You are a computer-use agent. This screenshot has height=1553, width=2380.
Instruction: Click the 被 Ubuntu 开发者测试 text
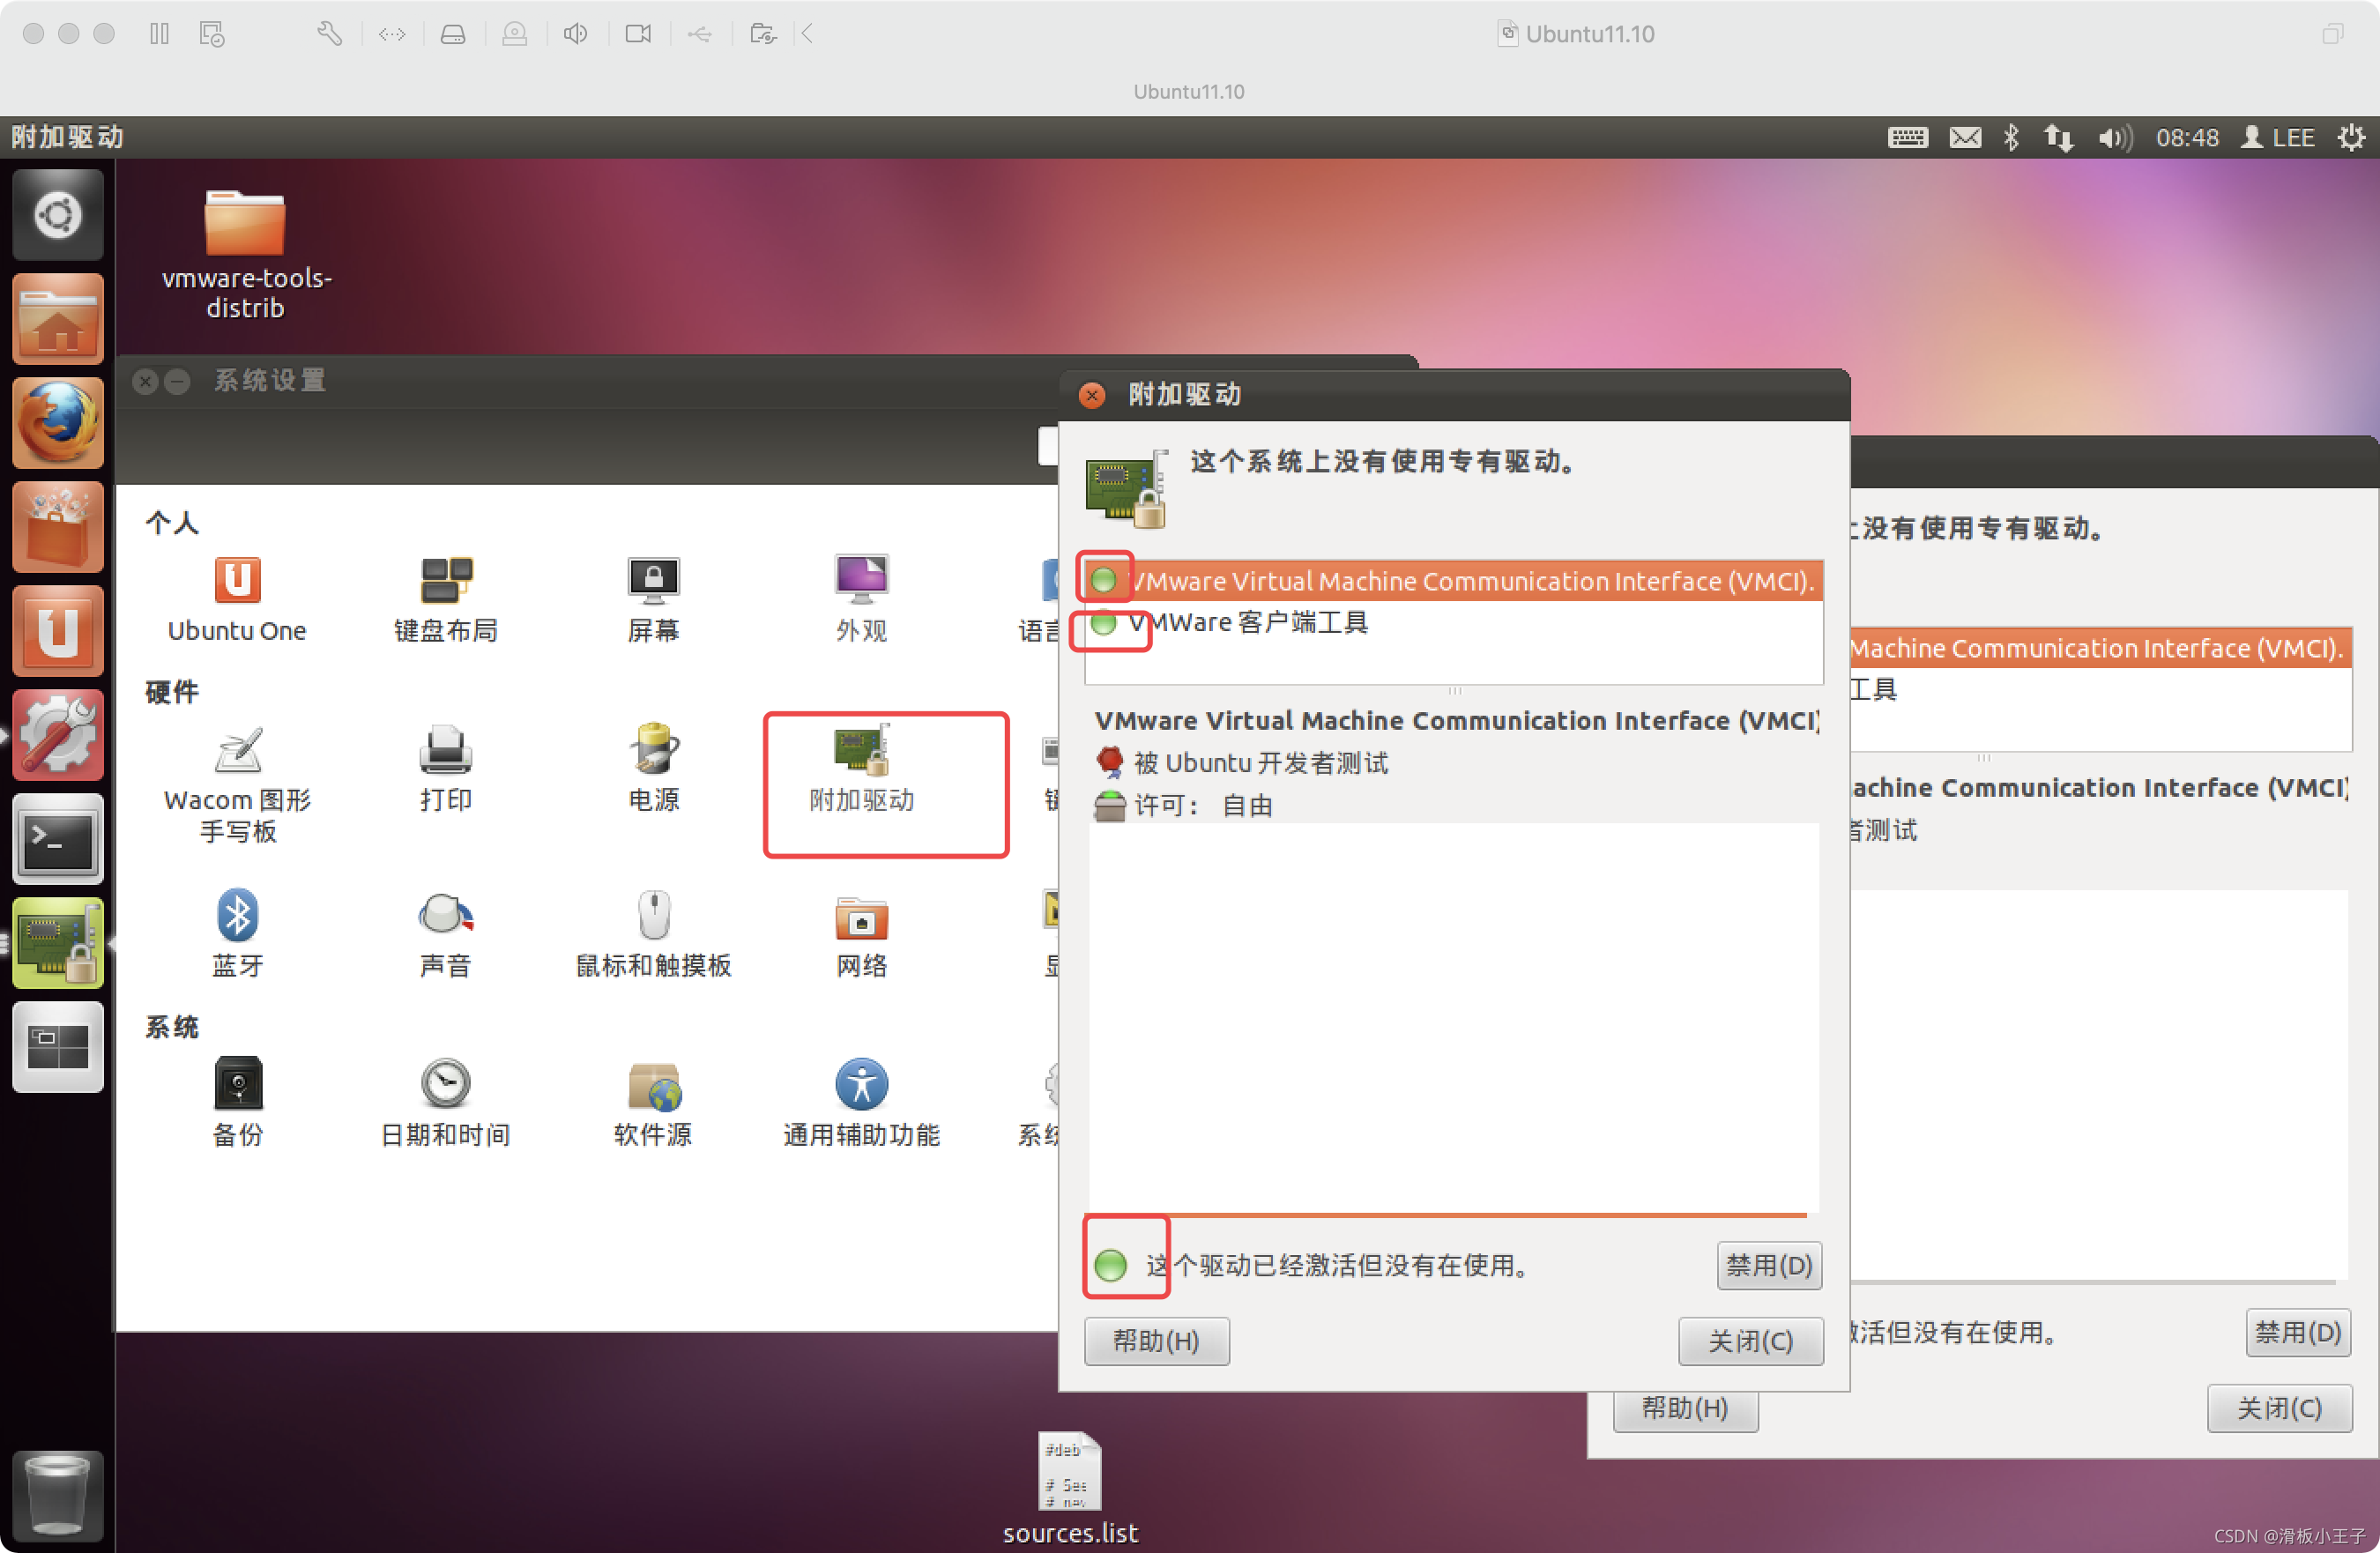(1261, 763)
